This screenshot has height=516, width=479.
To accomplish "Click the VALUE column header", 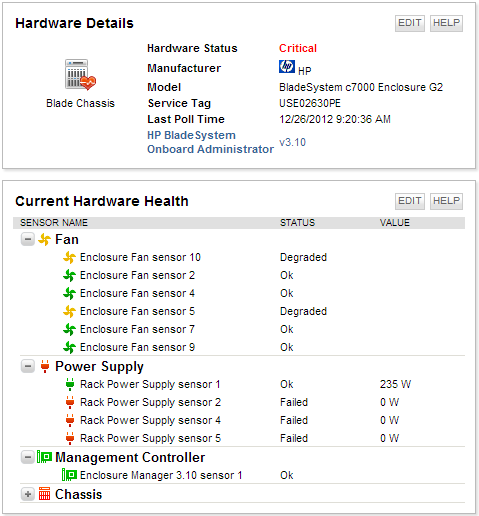I will (x=395, y=223).
